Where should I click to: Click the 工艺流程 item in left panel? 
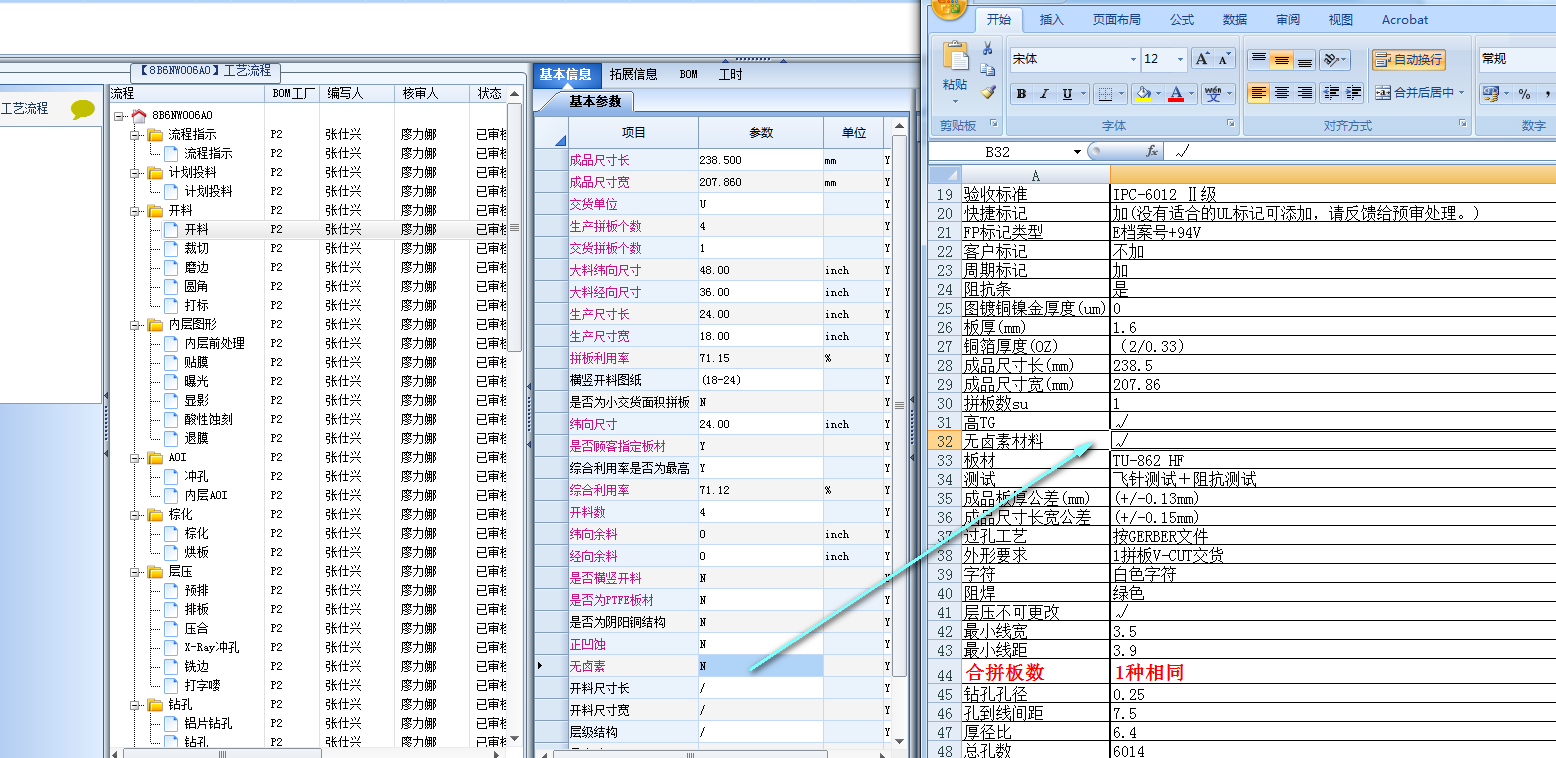pyautogui.click(x=24, y=108)
